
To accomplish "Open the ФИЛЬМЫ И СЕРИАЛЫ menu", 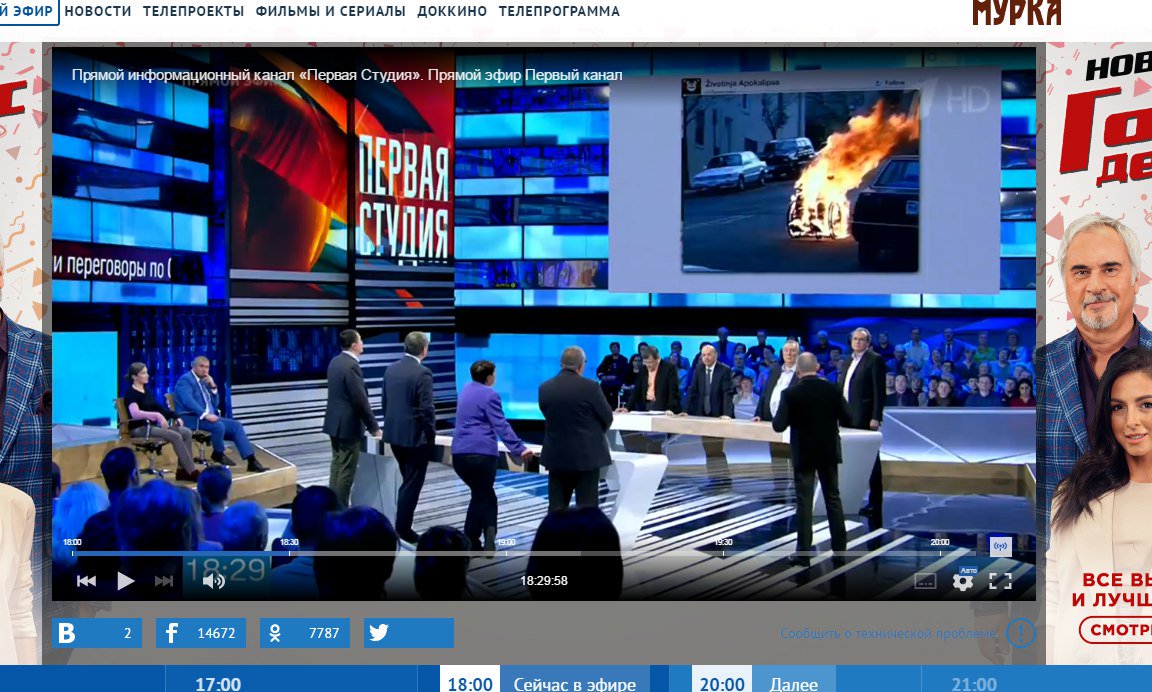I will 331,11.
